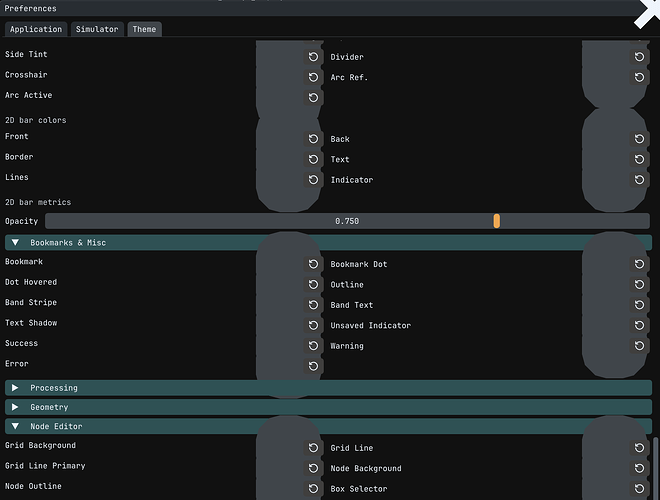Reset the 2D bar Front color
This screenshot has width=660, height=500.
pyautogui.click(x=313, y=139)
